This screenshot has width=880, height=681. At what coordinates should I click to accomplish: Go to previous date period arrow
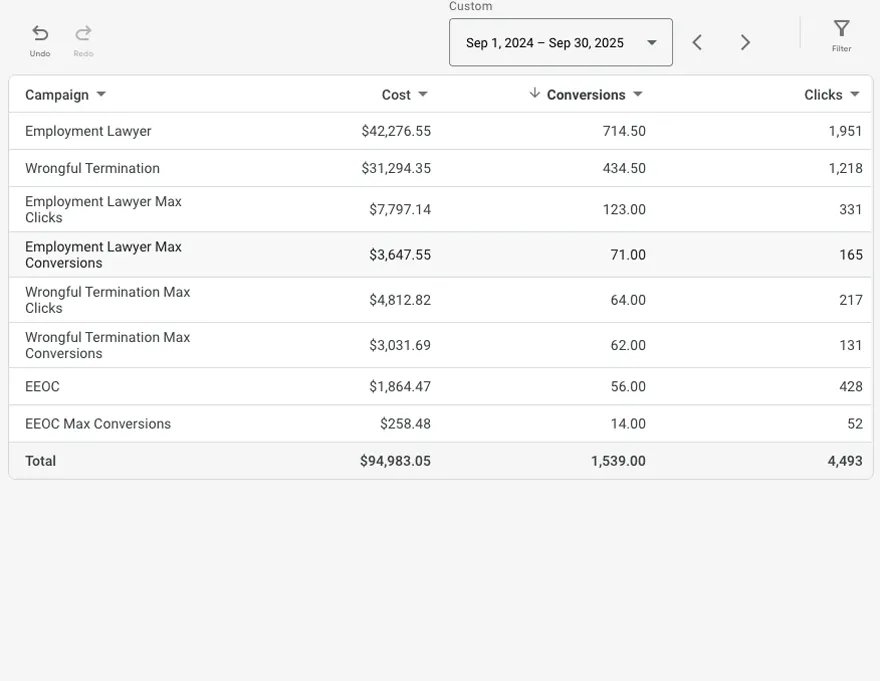(698, 42)
